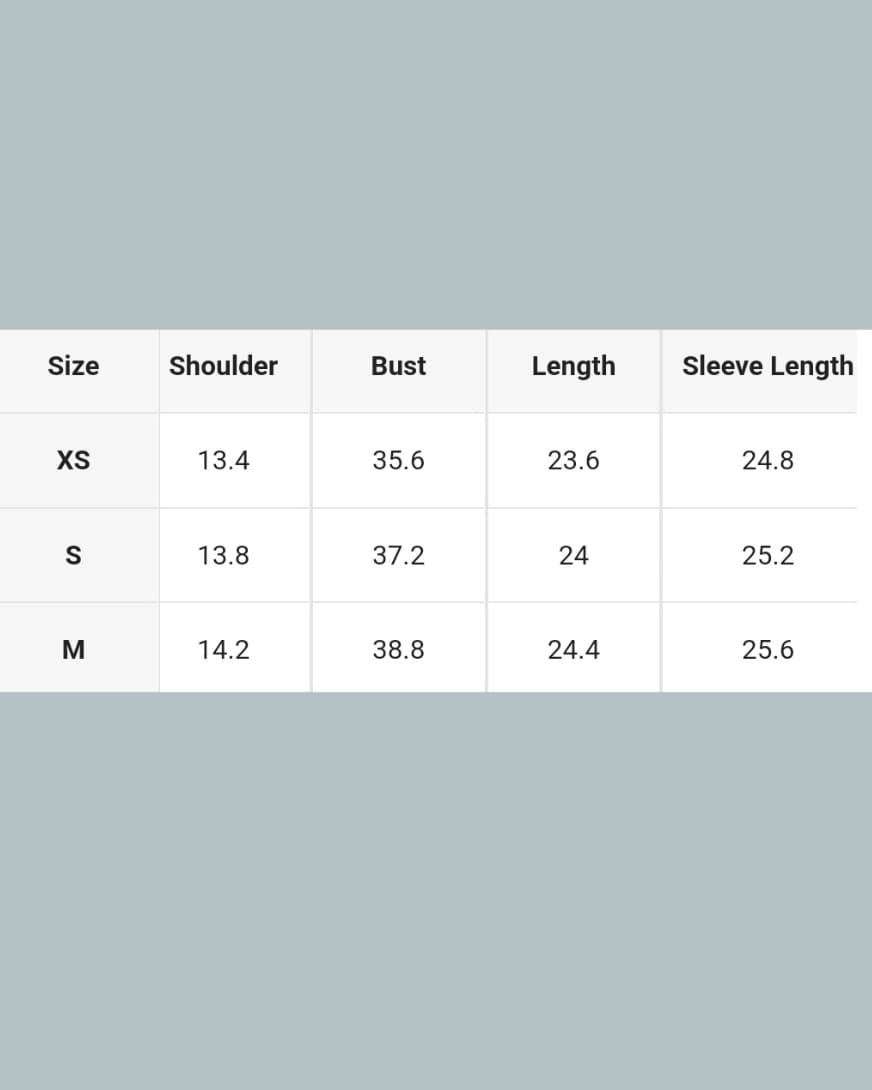Click the S size row label
Image resolution: width=872 pixels, height=1090 pixels.
click(73, 555)
